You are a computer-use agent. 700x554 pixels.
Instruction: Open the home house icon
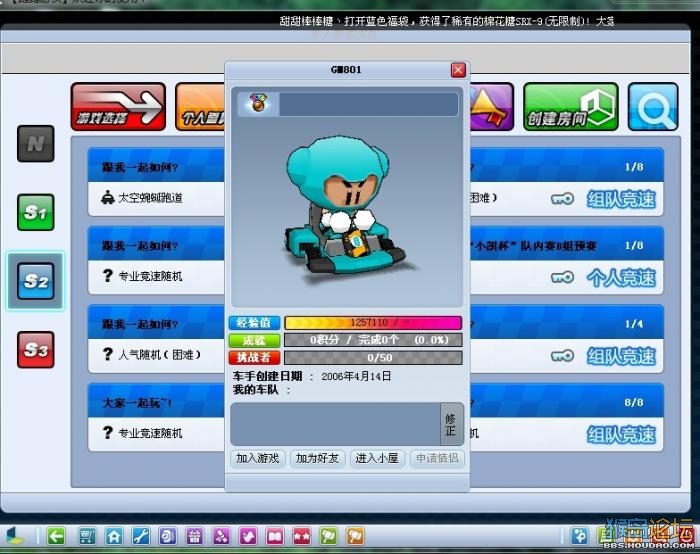[114, 536]
